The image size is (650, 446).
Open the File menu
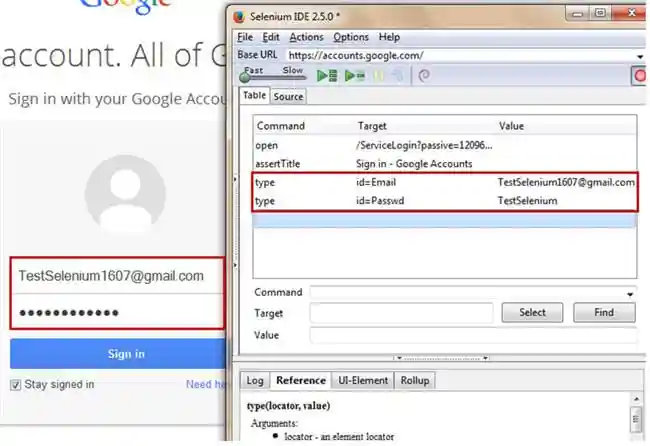click(x=245, y=37)
